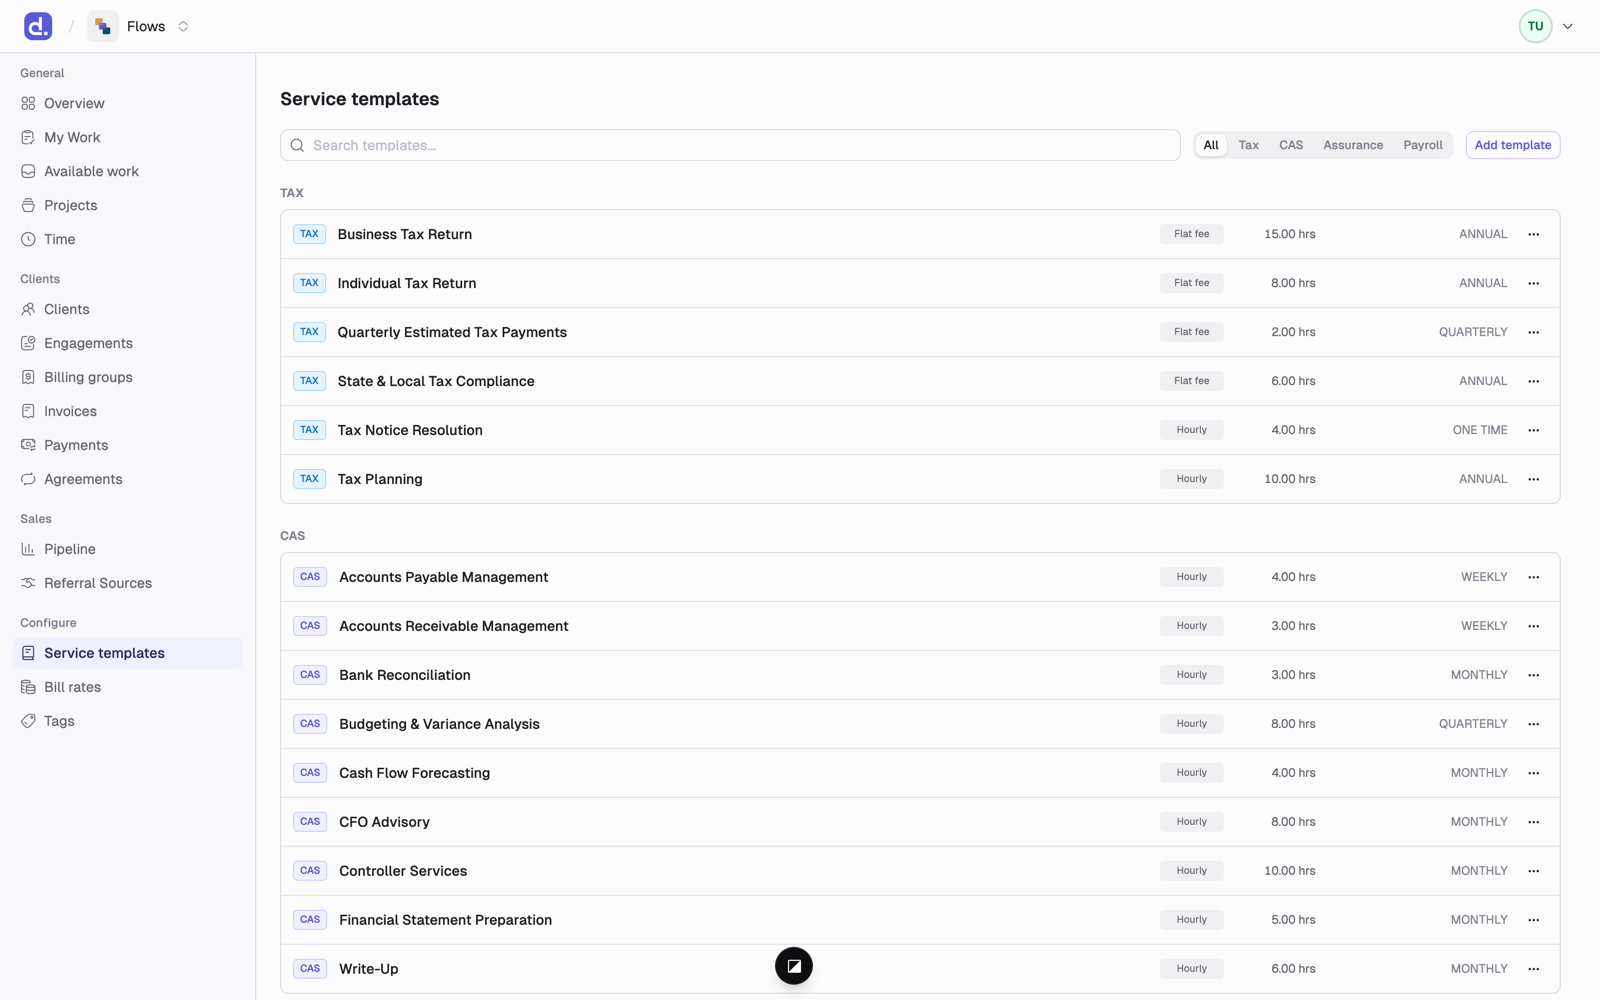The width and height of the screenshot is (1600, 1000).
Task: Open the Time page
Action: tap(128, 239)
